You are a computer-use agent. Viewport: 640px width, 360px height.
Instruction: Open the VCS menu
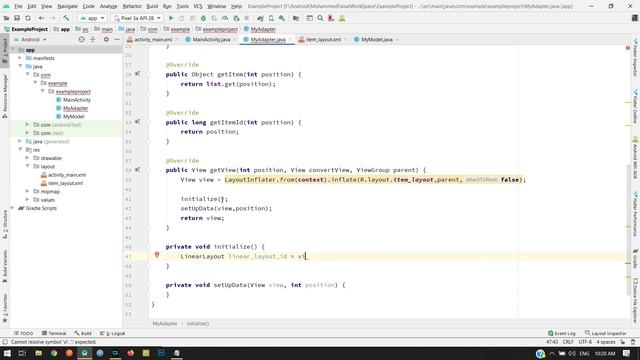click(x=198, y=6)
